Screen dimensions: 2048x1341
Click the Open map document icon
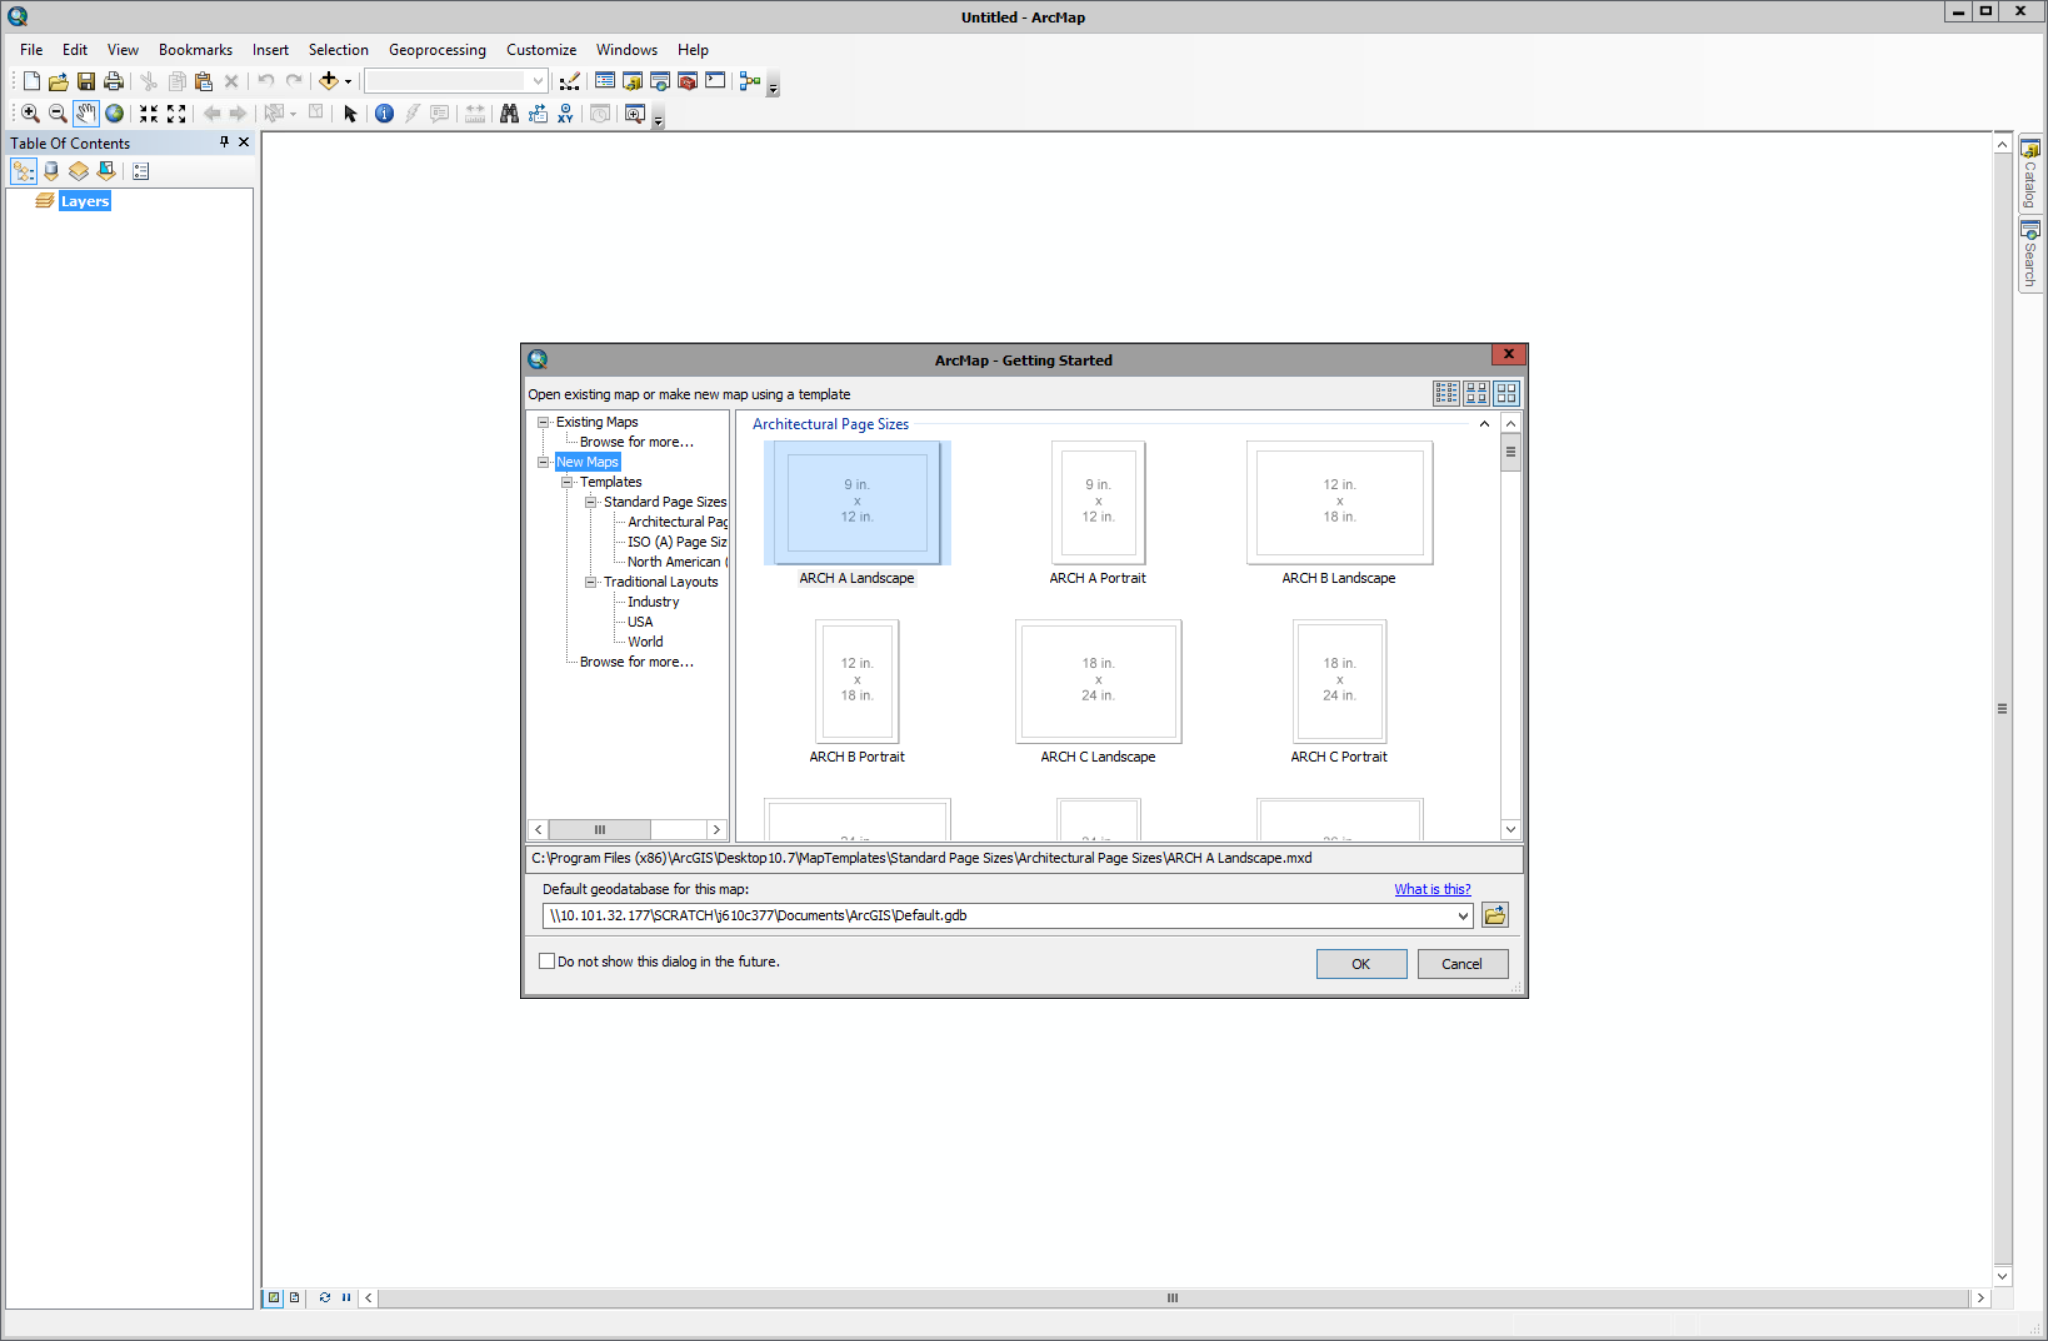(58, 81)
